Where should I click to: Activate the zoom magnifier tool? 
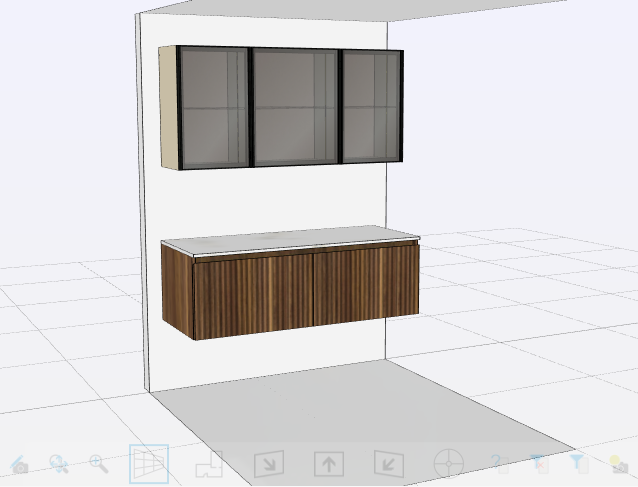point(98,463)
